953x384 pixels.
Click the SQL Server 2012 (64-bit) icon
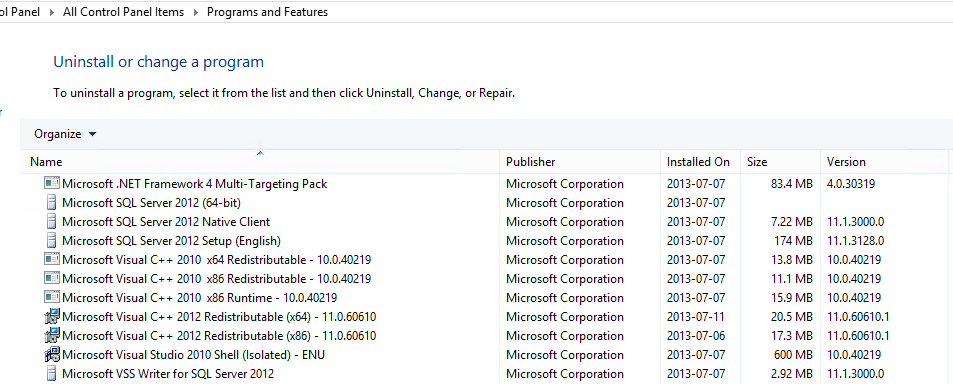click(x=52, y=202)
